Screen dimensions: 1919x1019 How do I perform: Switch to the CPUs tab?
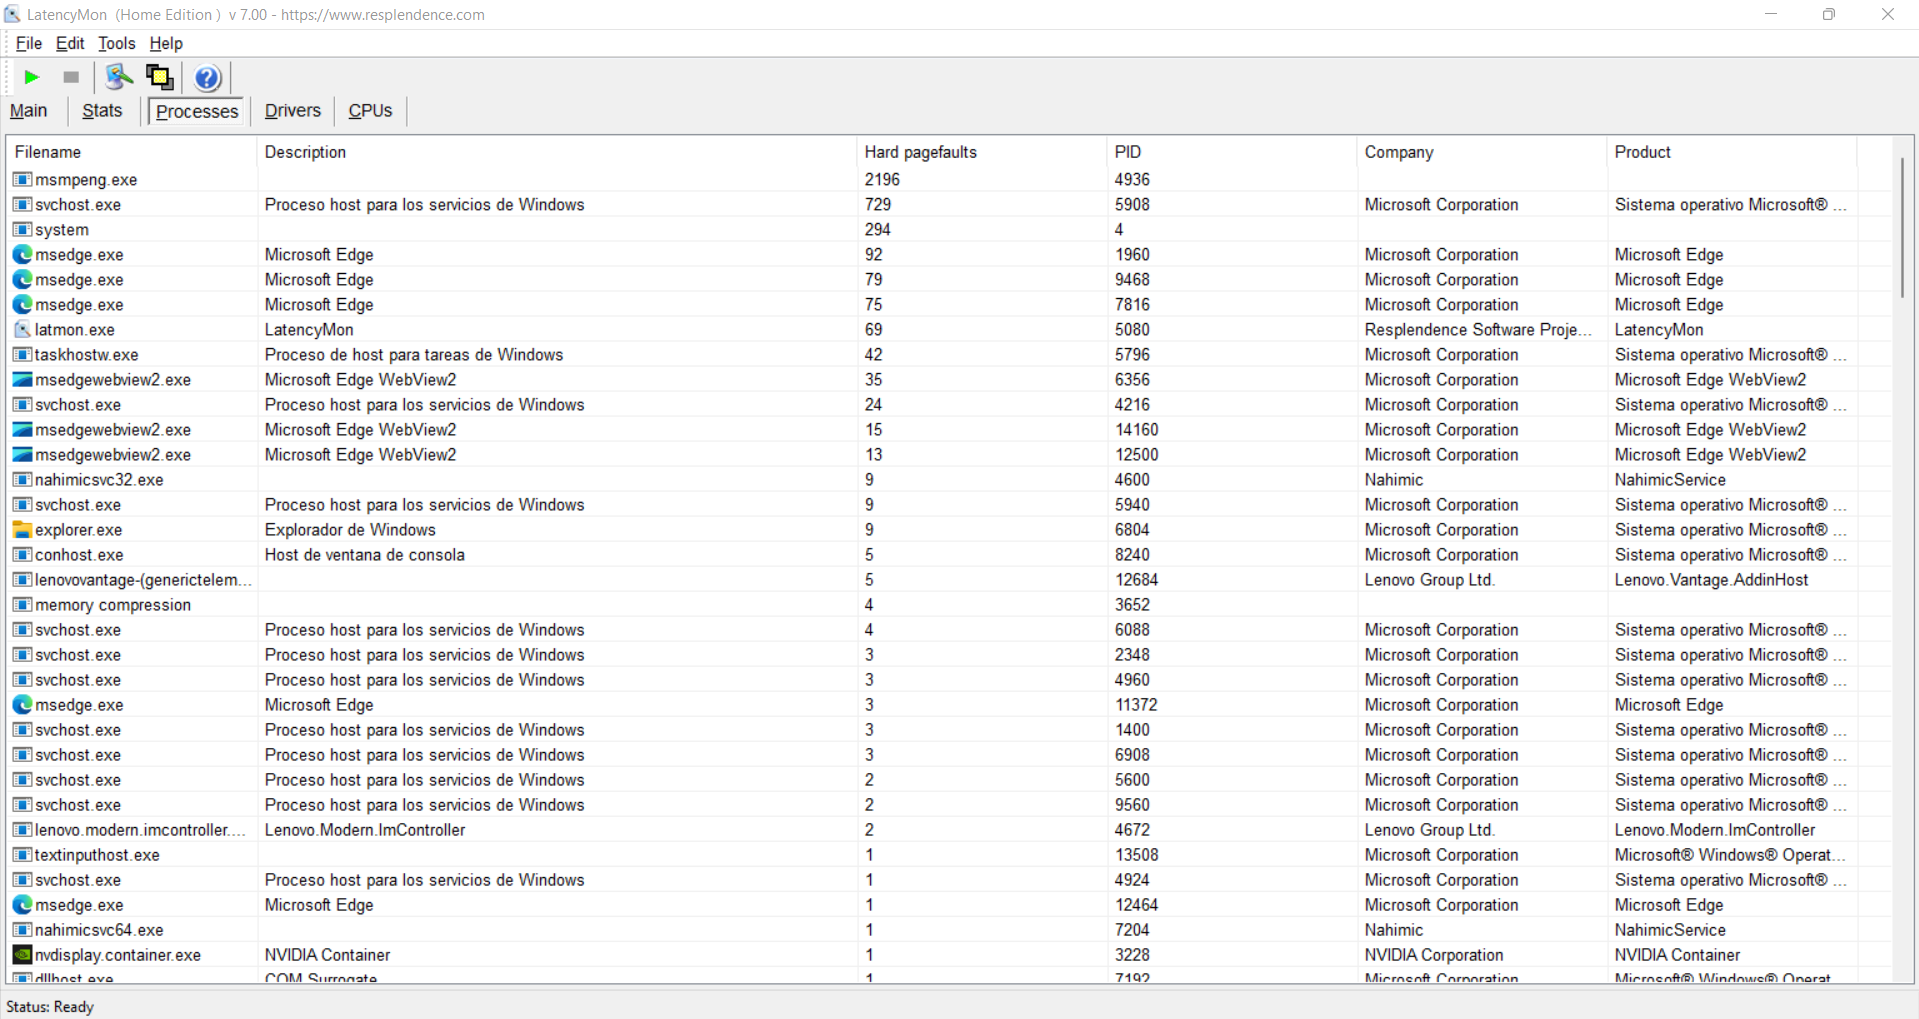[370, 111]
